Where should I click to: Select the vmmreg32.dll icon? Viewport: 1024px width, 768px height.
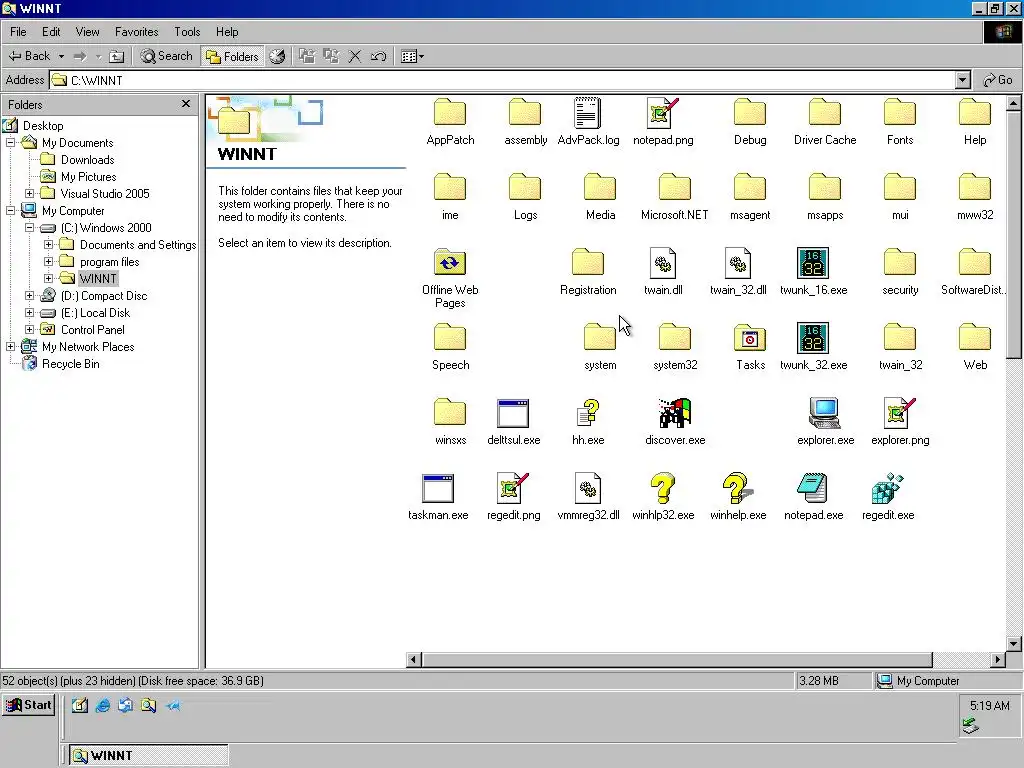click(x=588, y=488)
